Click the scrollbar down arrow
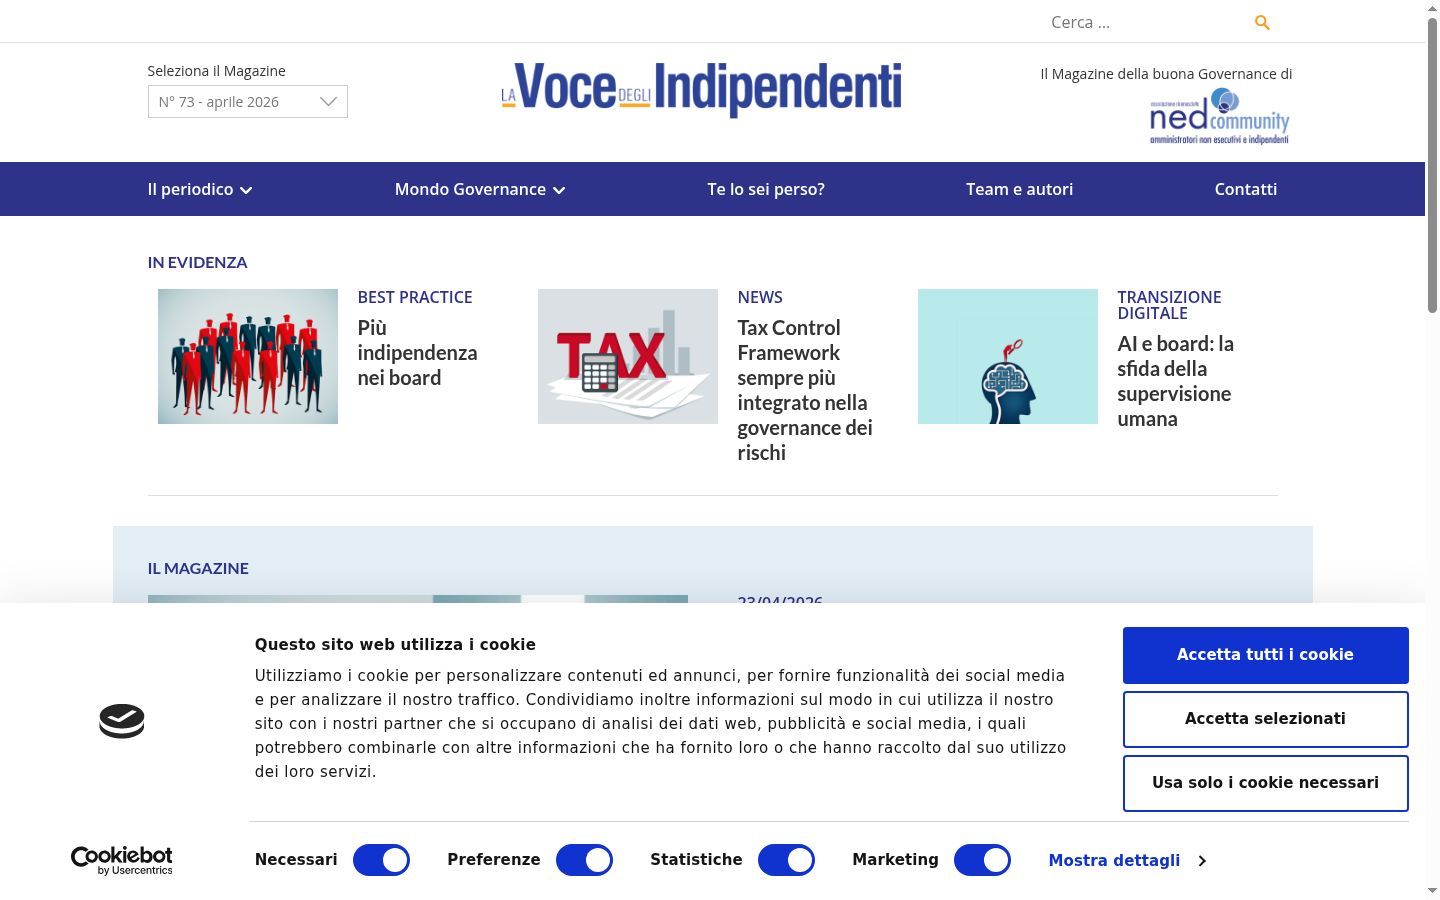The width and height of the screenshot is (1440, 900). [1432, 891]
